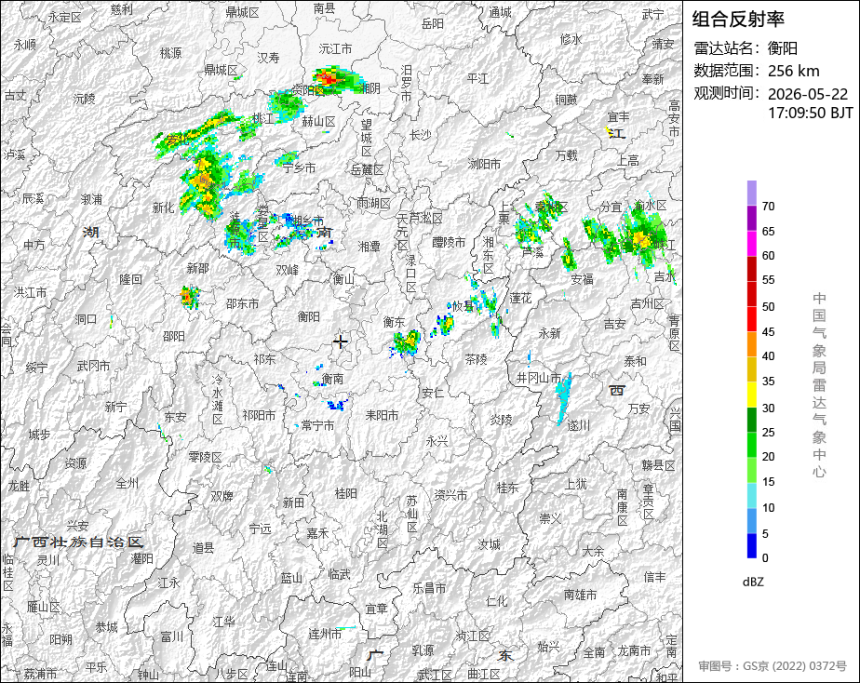Click the 炎陵 map label

501,420
